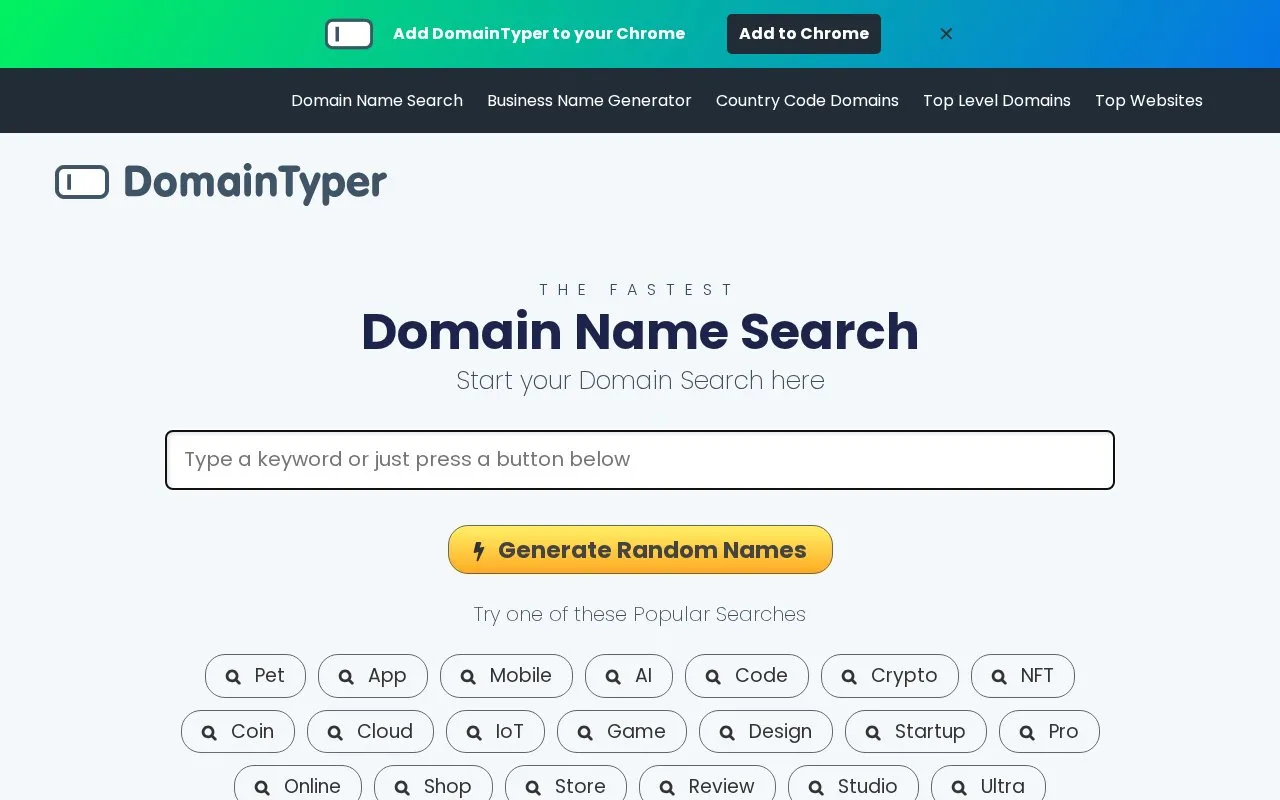Viewport: 1280px width, 800px height.
Task: Click Generate Random Names button
Action: click(x=640, y=550)
